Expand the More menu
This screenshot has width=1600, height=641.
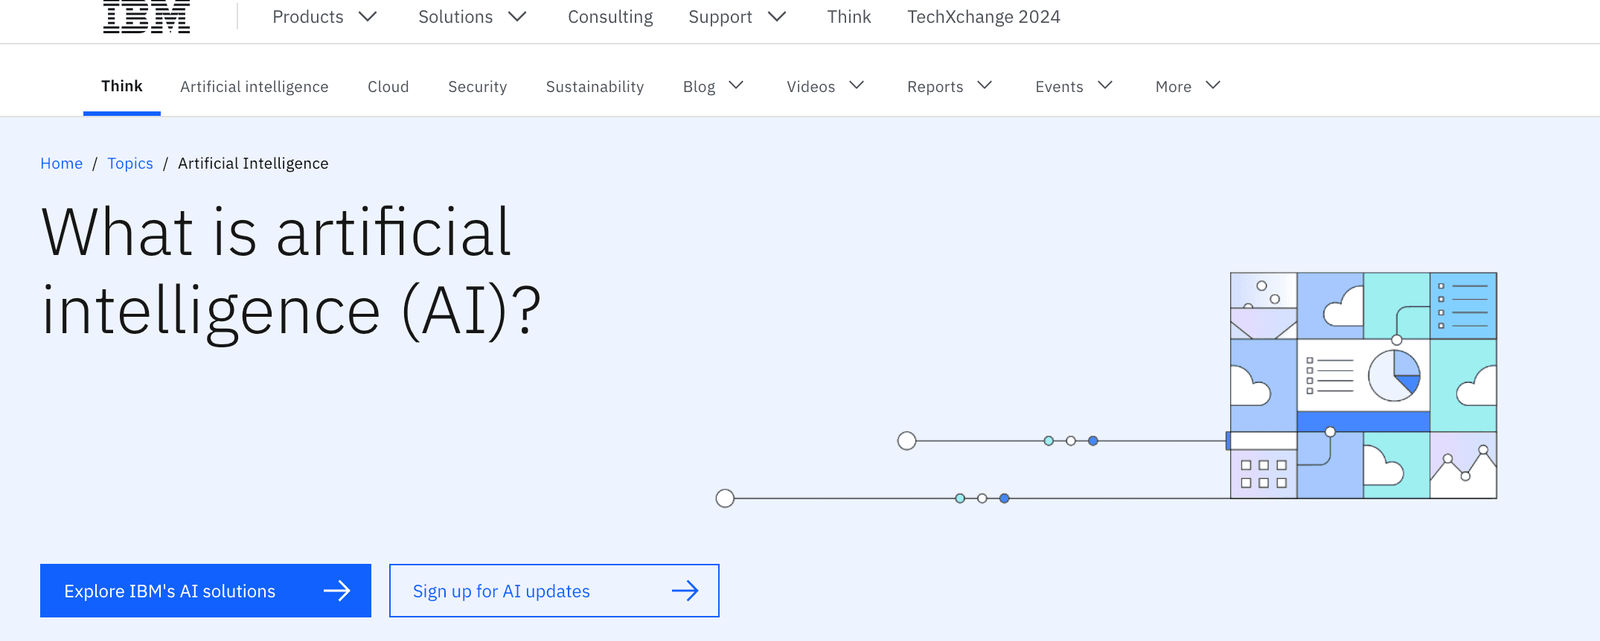tap(1187, 86)
